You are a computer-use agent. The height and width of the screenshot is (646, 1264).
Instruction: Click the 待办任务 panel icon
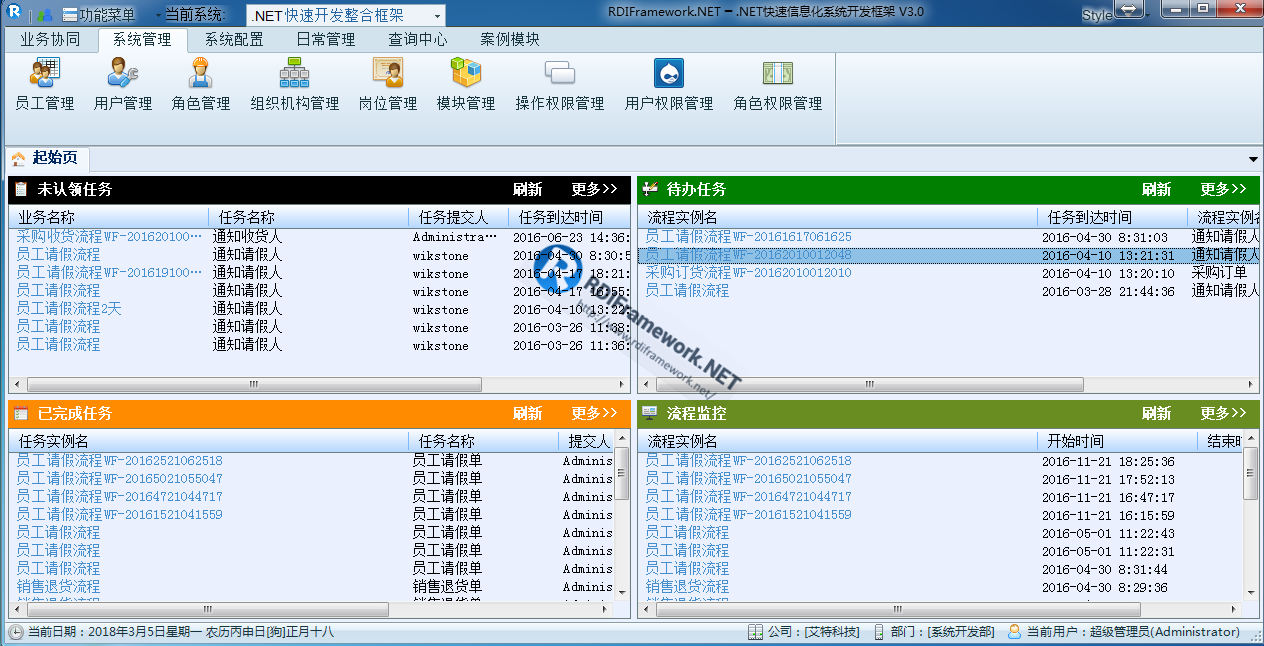coord(650,189)
